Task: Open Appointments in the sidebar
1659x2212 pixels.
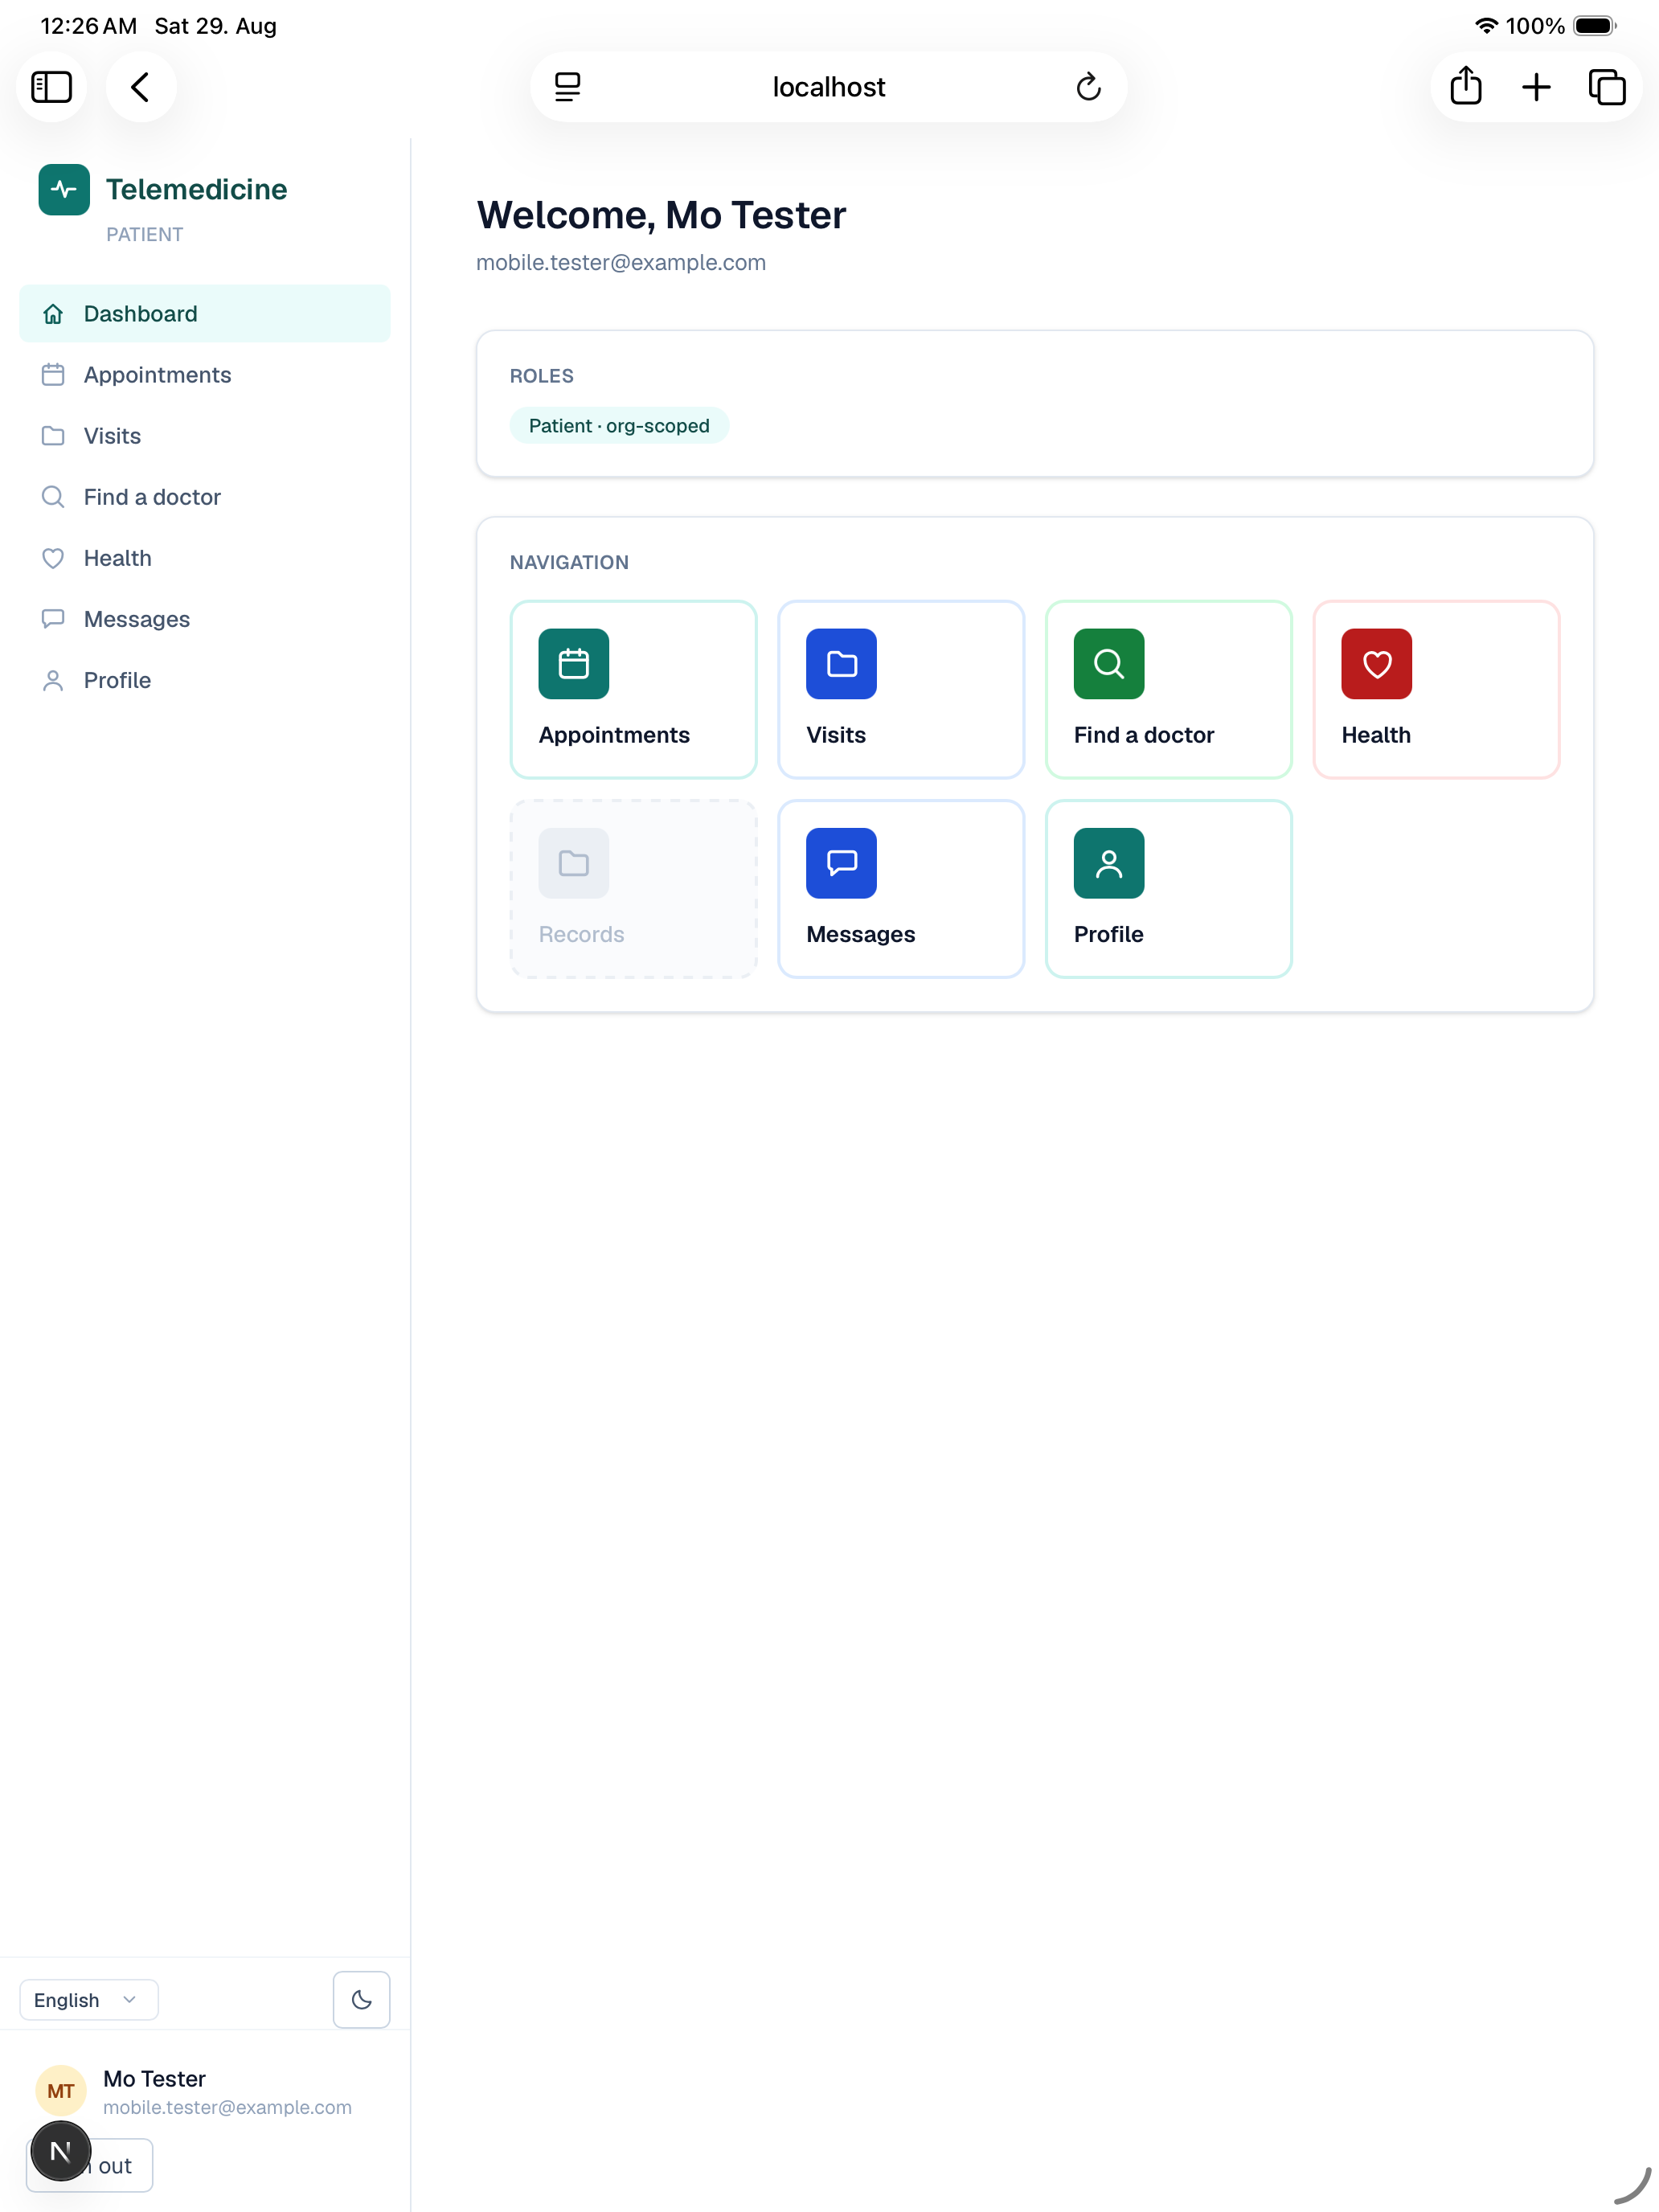Action: 205,375
